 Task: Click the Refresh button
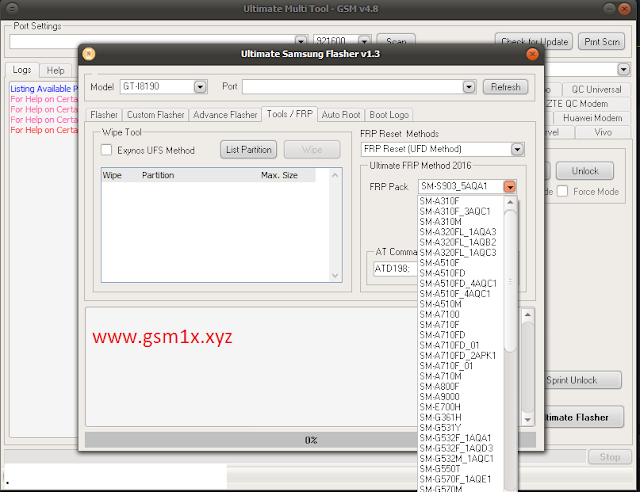coord(505,87)
